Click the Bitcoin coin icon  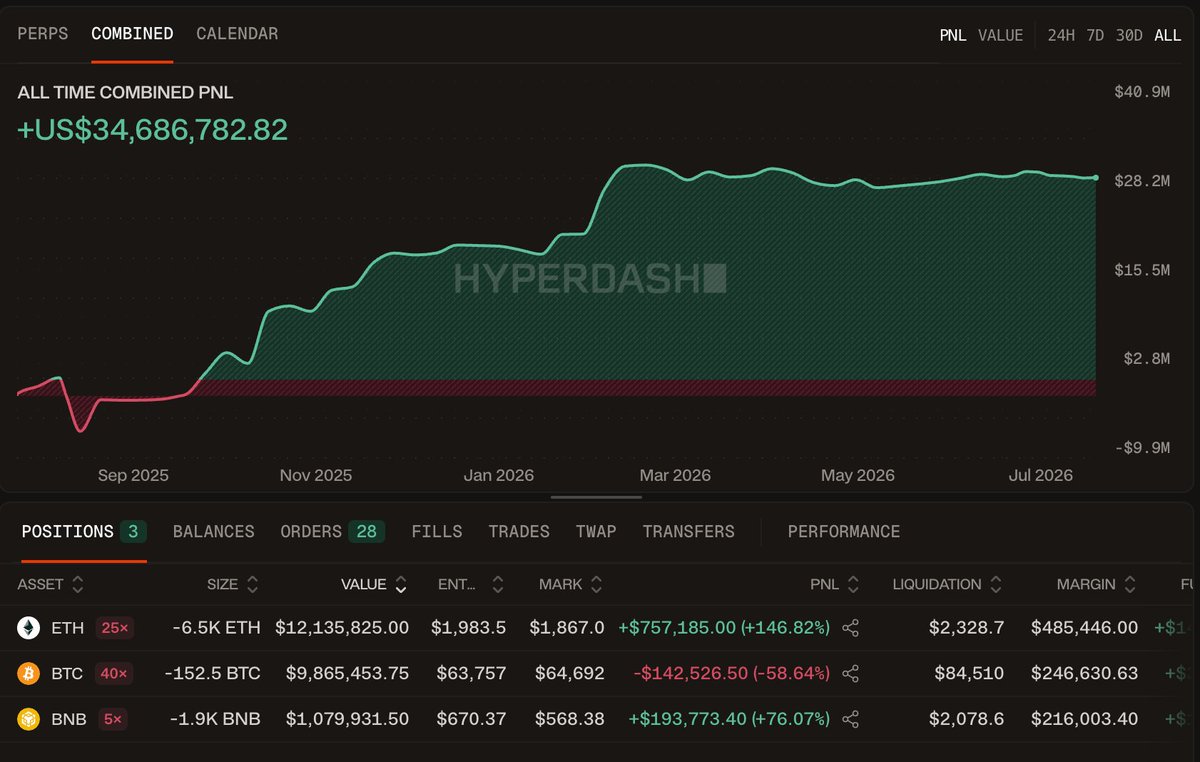click(x=29, y=674)
